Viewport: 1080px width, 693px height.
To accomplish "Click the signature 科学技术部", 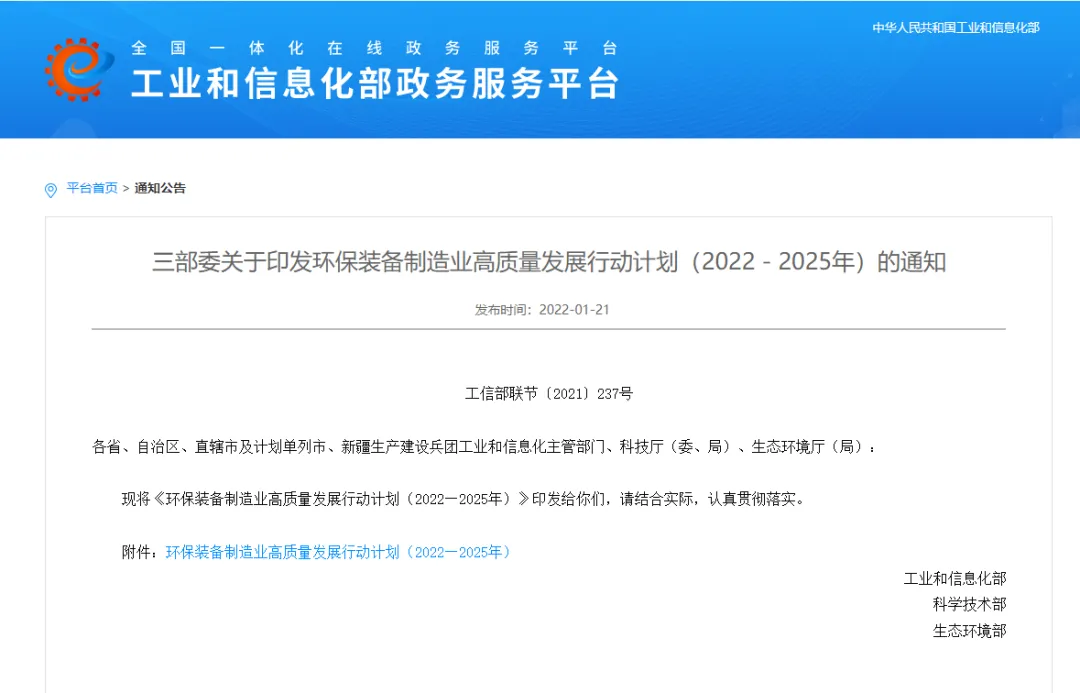I will tap(969, 604).
